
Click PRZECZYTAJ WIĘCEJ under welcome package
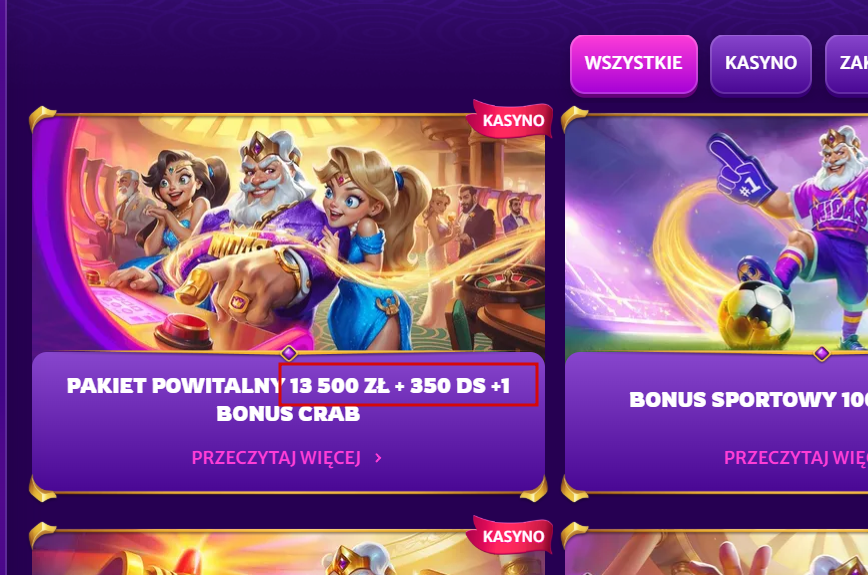276,458
